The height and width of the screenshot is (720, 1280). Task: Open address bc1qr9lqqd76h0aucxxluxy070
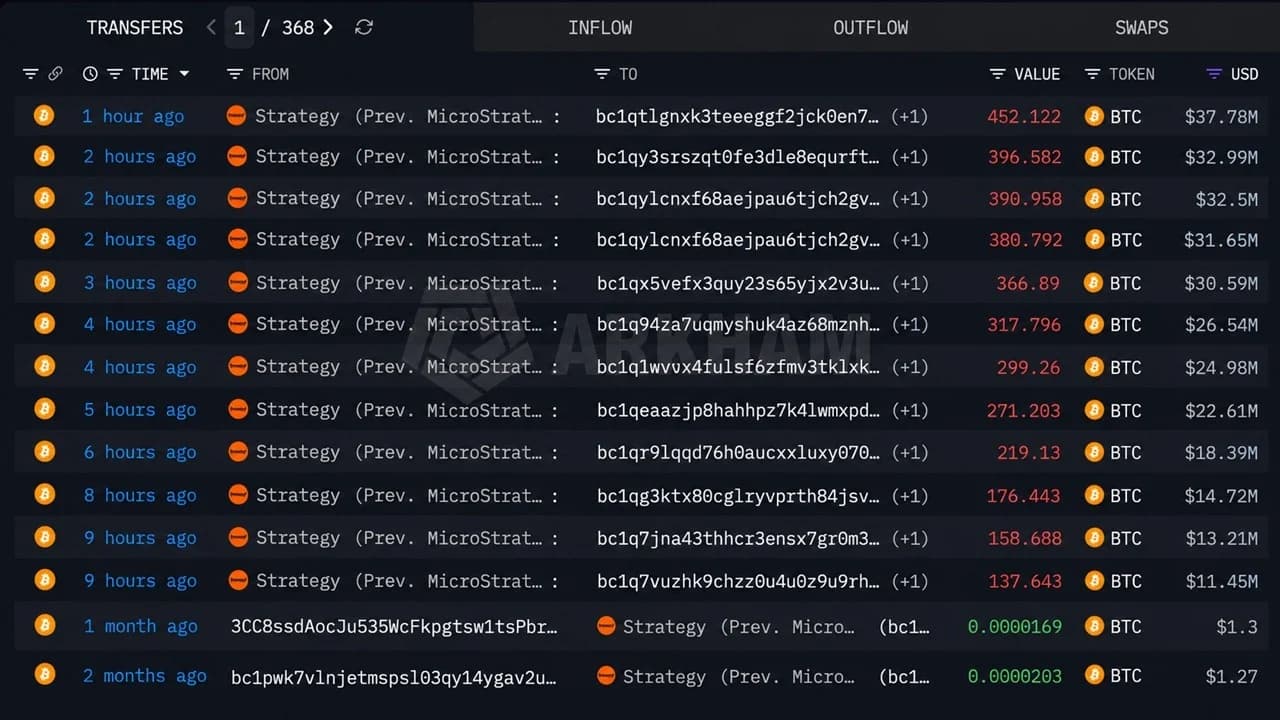pos(738,453)
